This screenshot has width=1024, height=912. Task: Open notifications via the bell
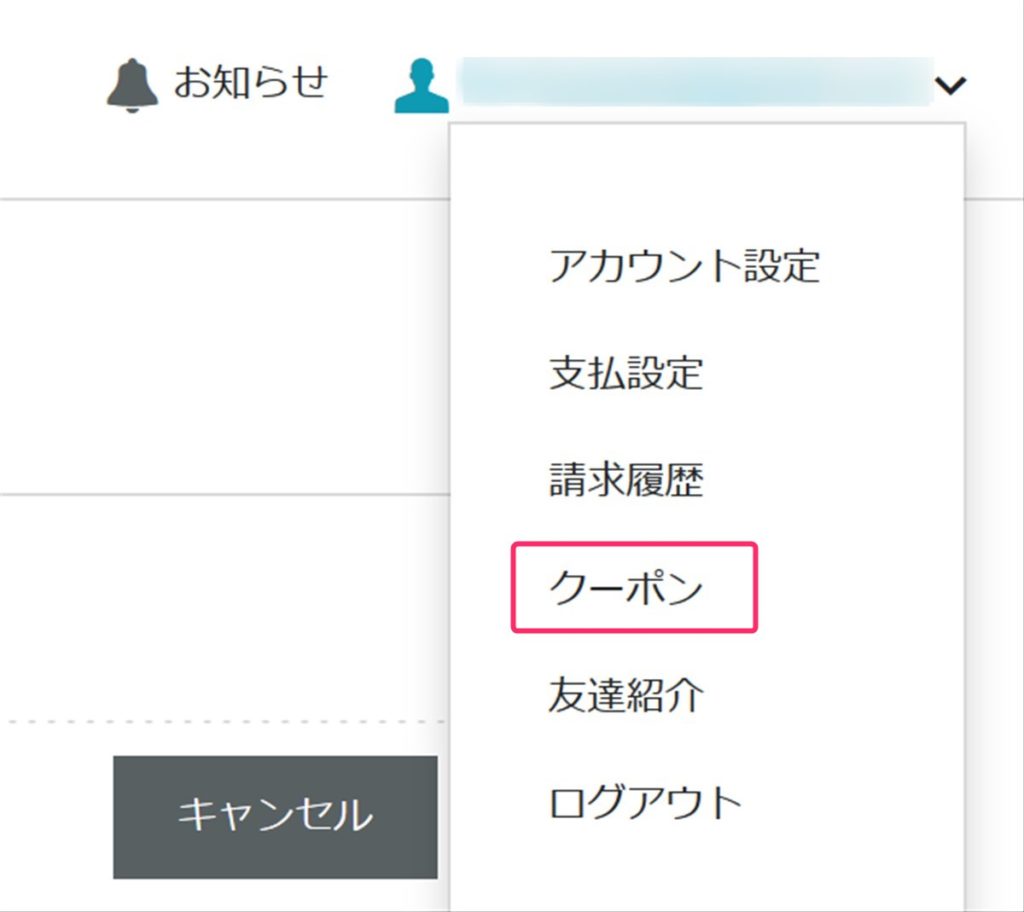[x=132, y=85]
